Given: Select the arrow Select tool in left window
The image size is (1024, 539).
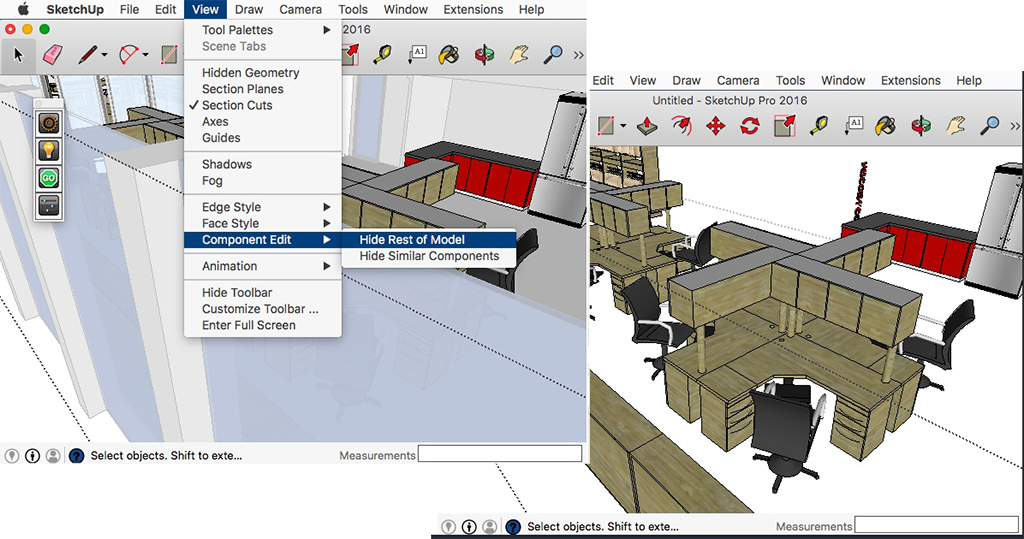Looking at the screenshot, I should click(x=18, y=55).
